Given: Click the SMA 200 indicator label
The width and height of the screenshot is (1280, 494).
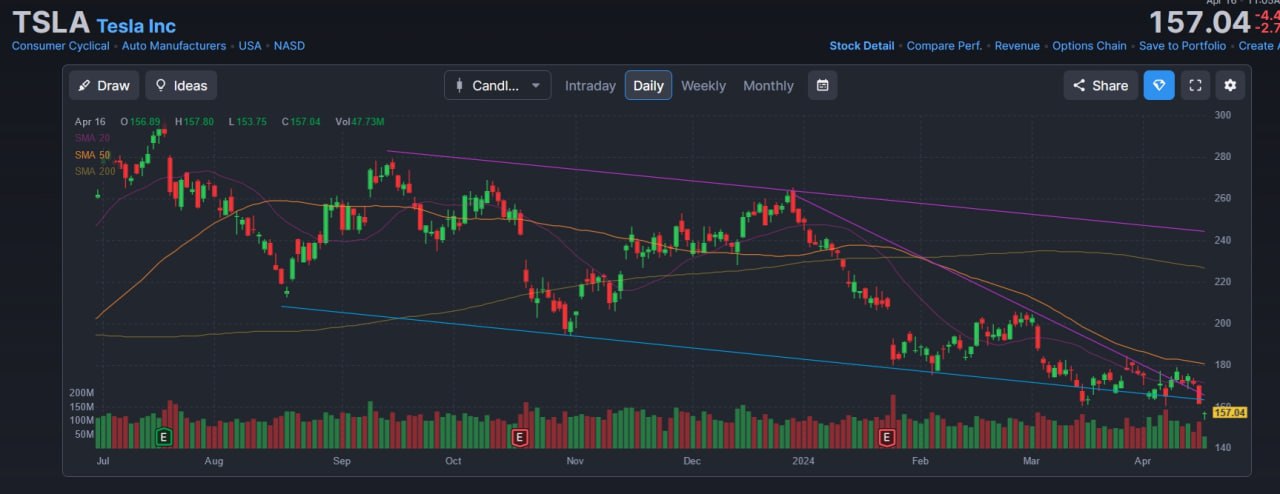Looking at the screenshot, I should point(95,171).
